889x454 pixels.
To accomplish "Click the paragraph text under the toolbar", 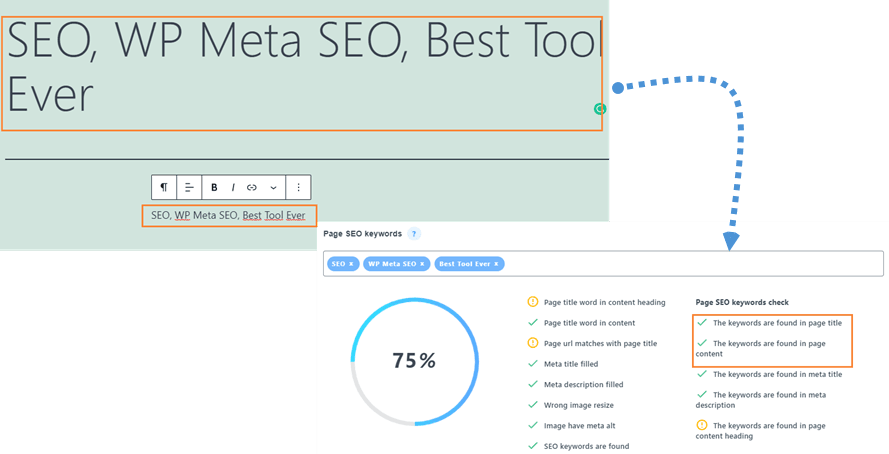I will 228,215.
